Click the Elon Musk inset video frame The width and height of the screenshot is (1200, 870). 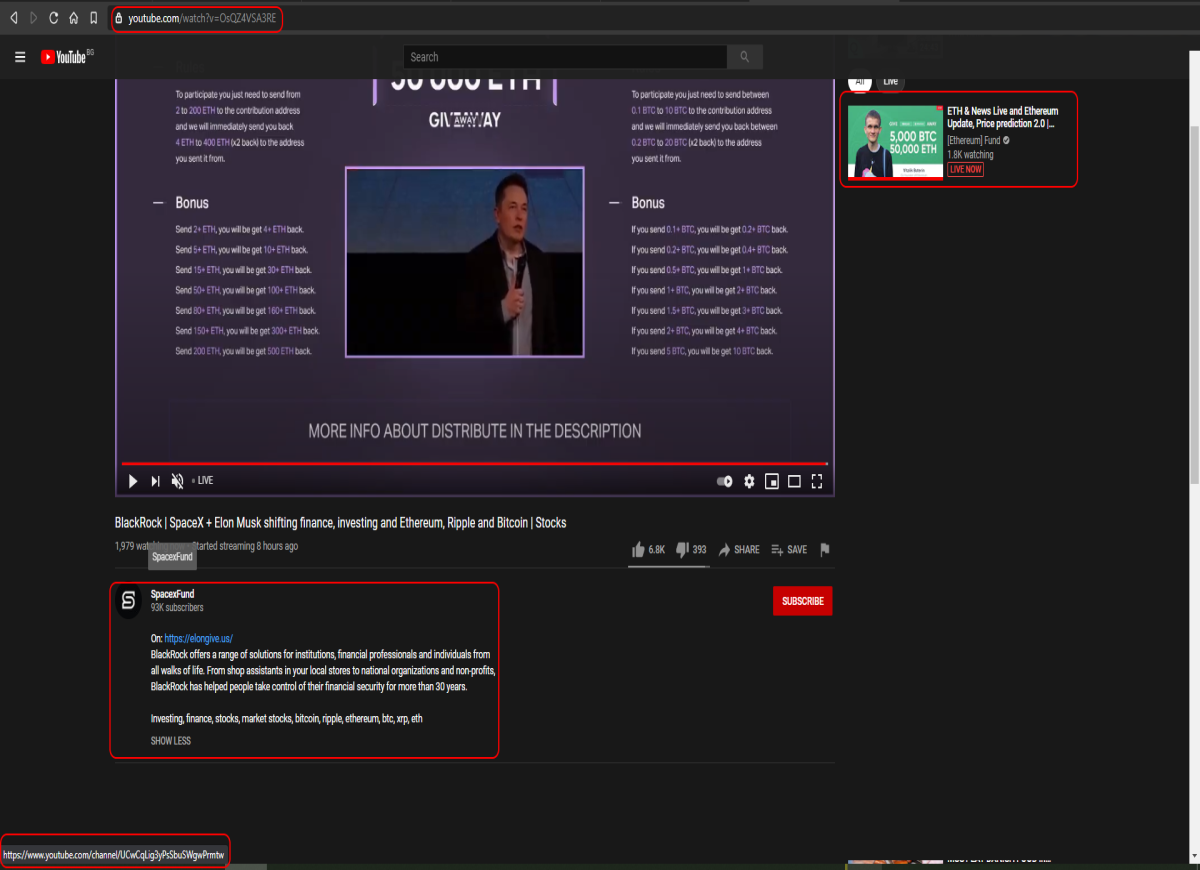coord(465,262)
